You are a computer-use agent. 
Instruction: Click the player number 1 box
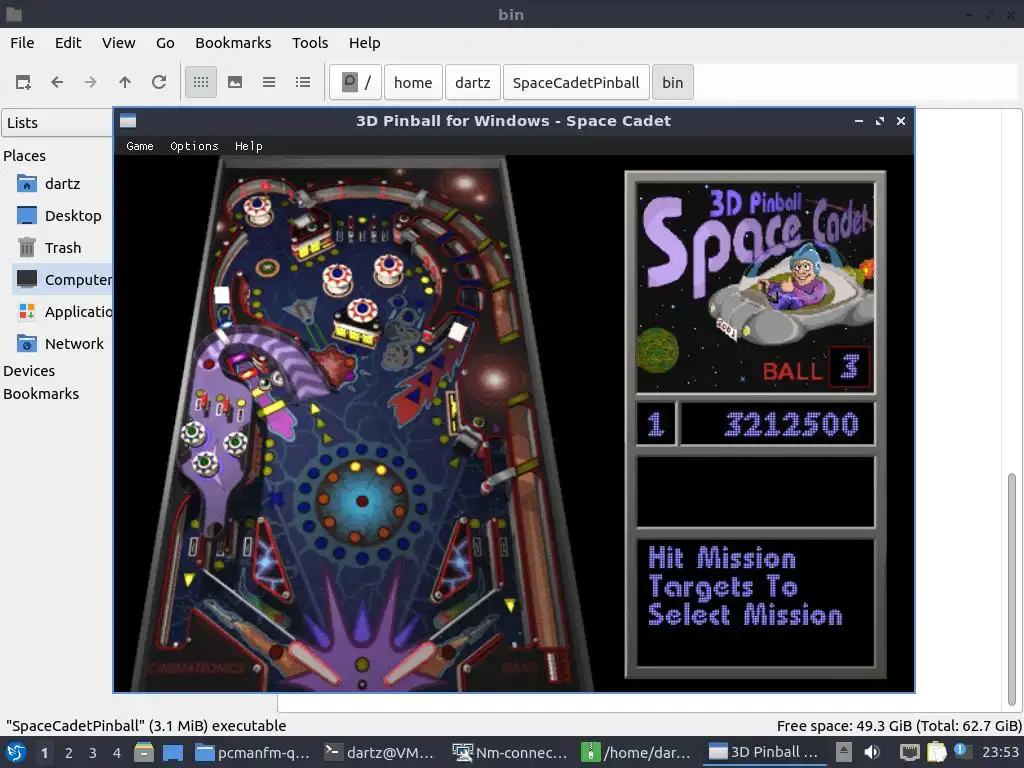(656, 424)
